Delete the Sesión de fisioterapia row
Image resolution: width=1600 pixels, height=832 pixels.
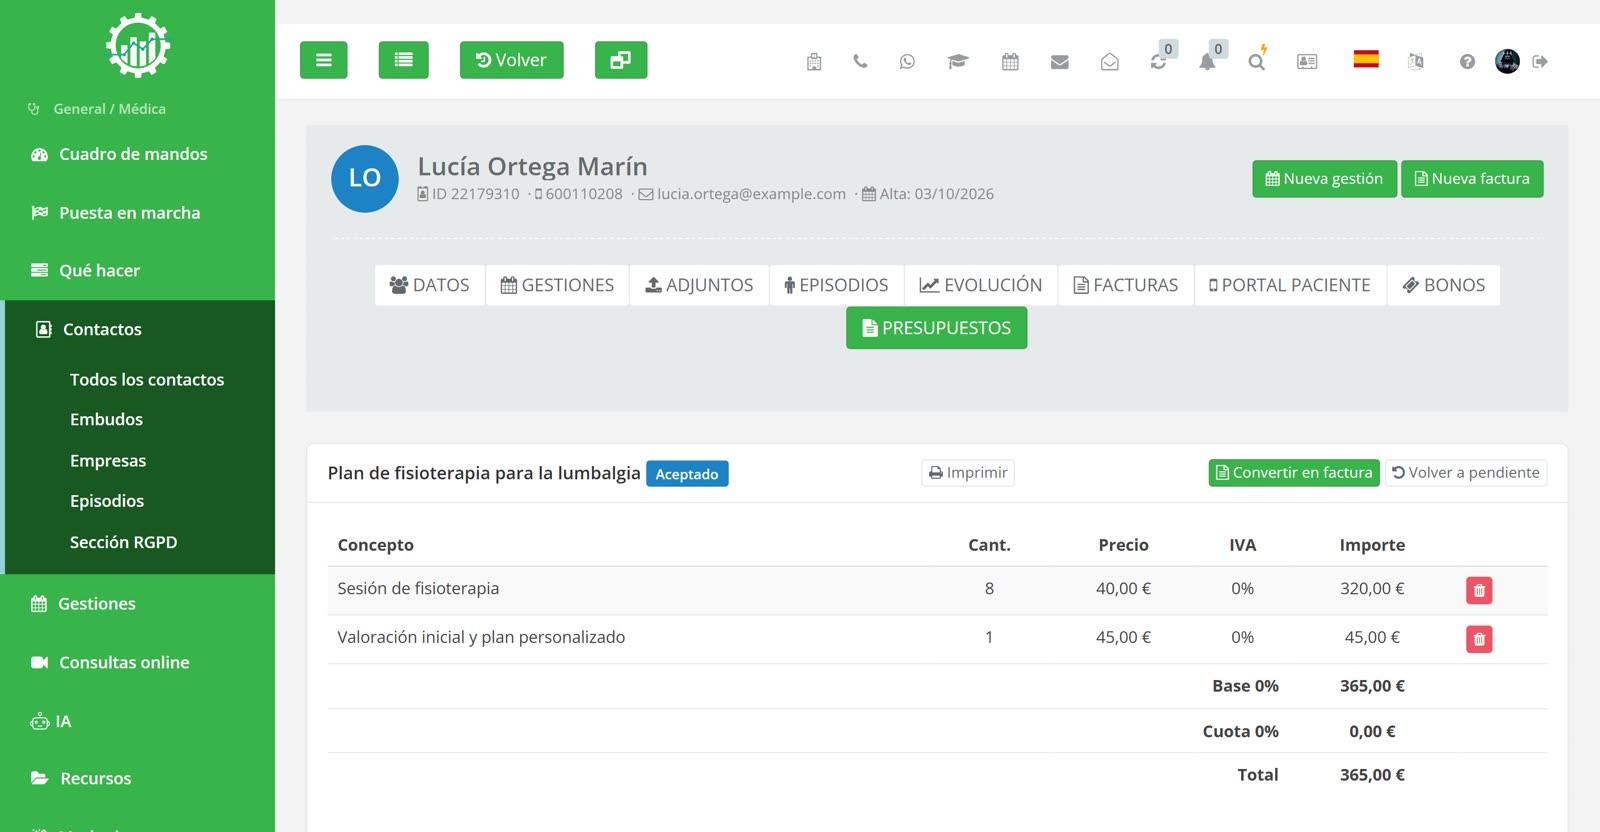point(1479,590)
